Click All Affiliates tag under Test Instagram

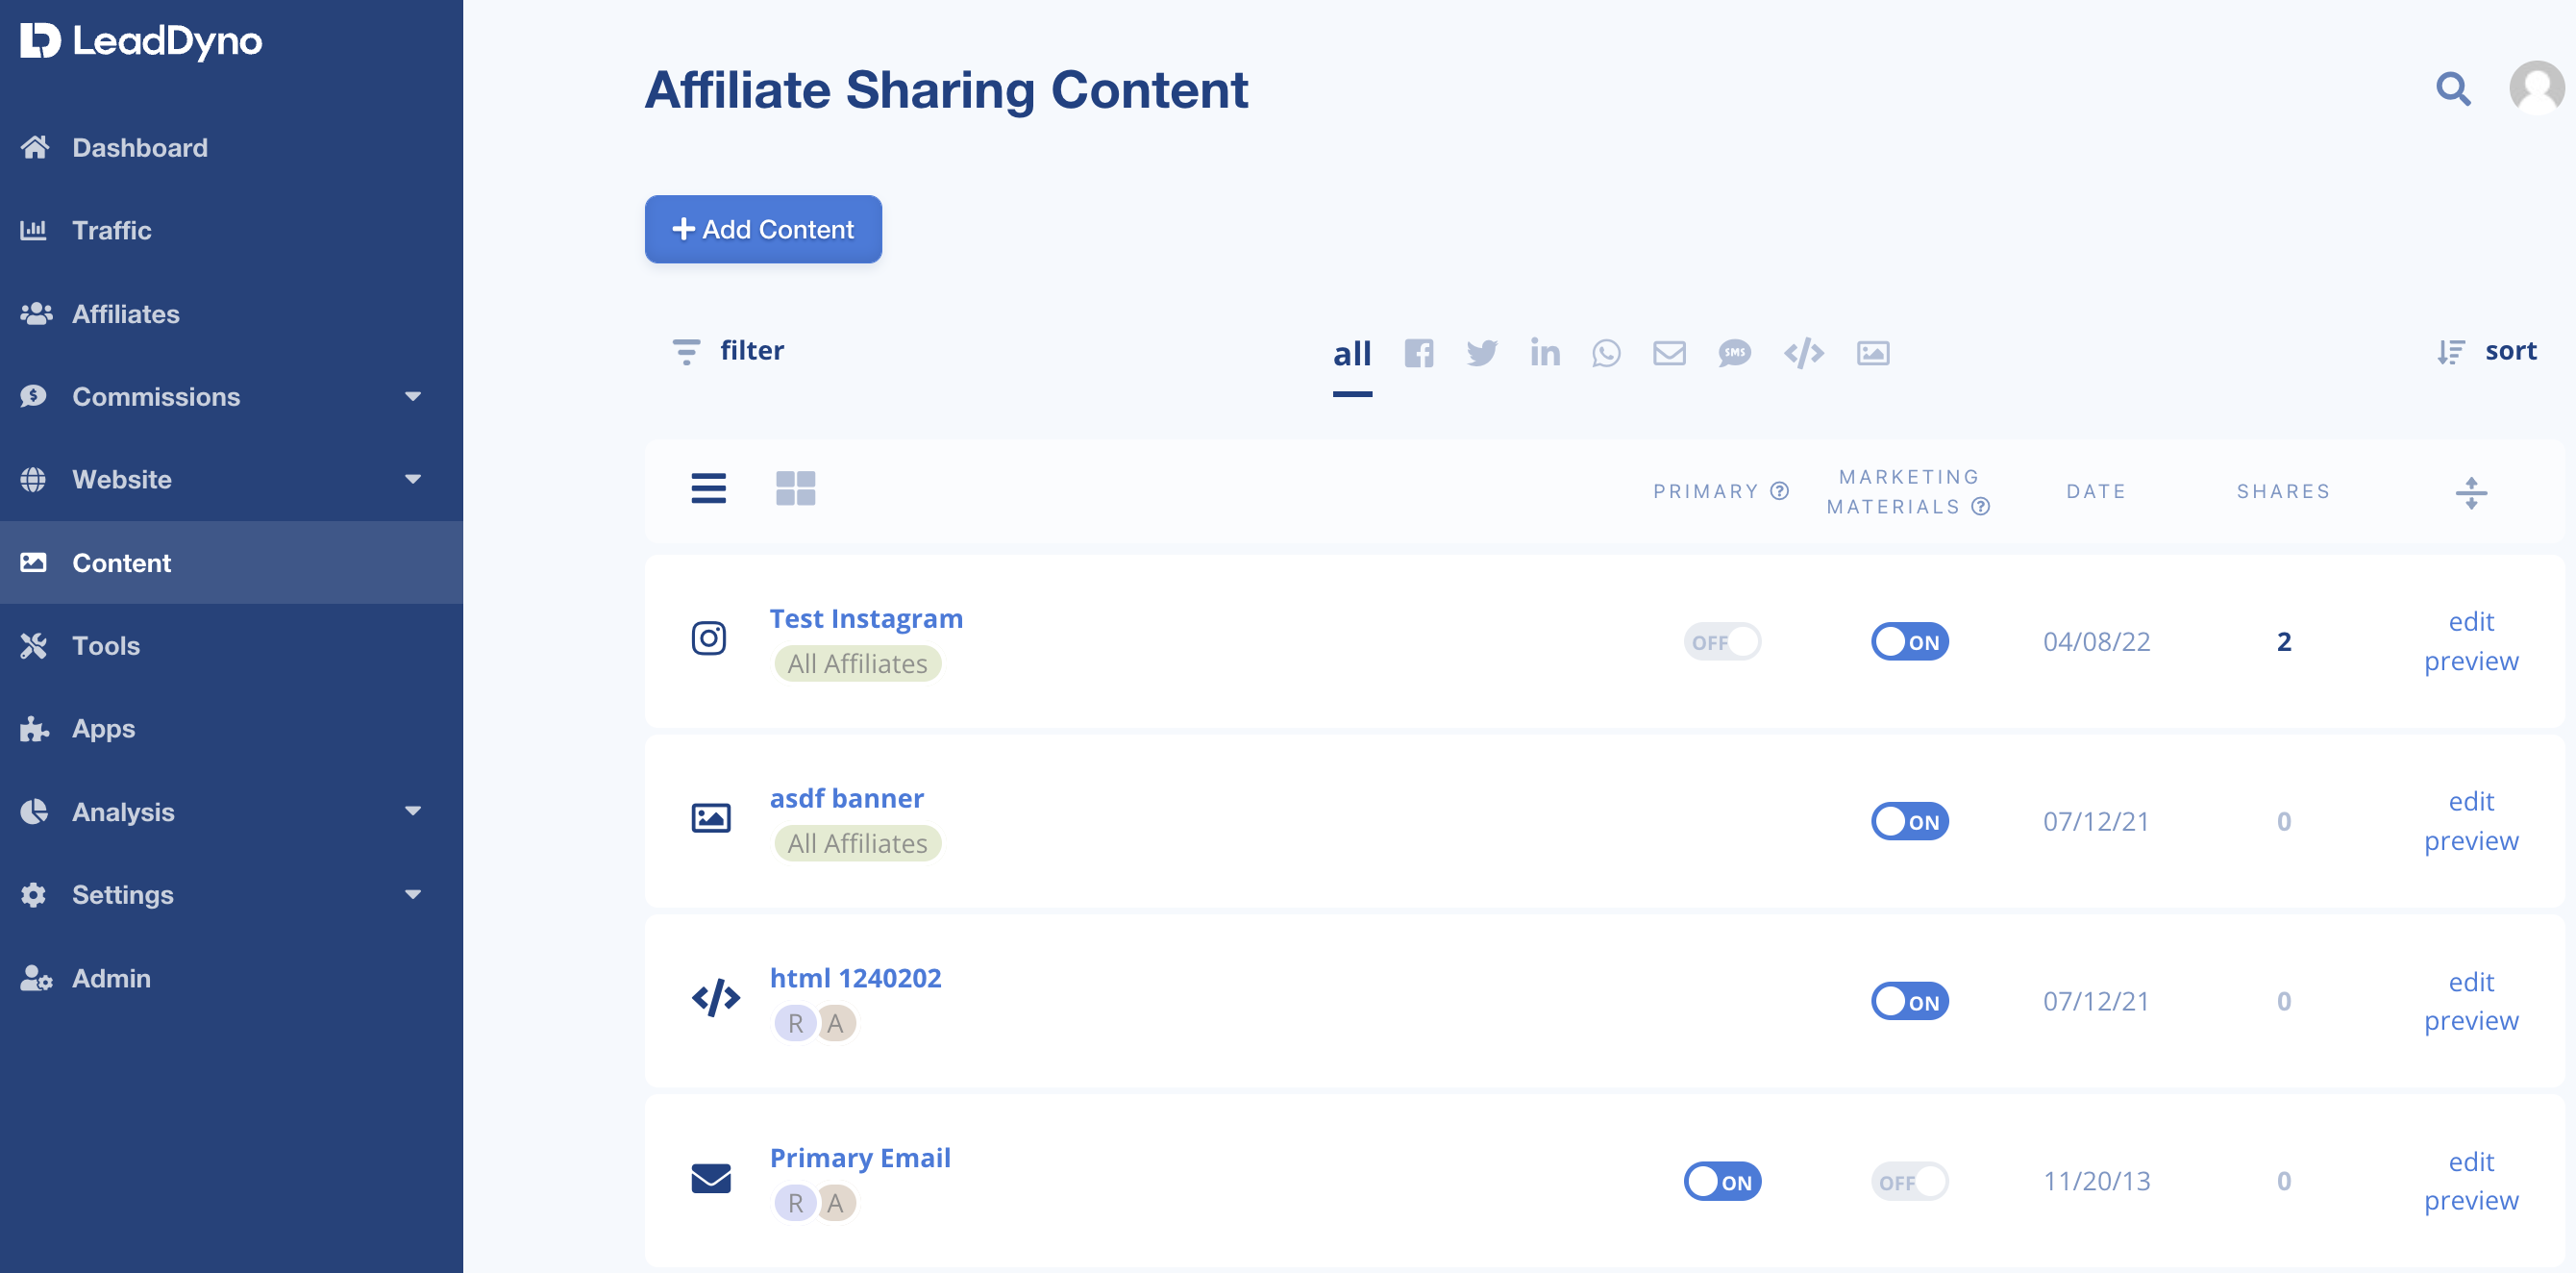click(x=857, y=664)
